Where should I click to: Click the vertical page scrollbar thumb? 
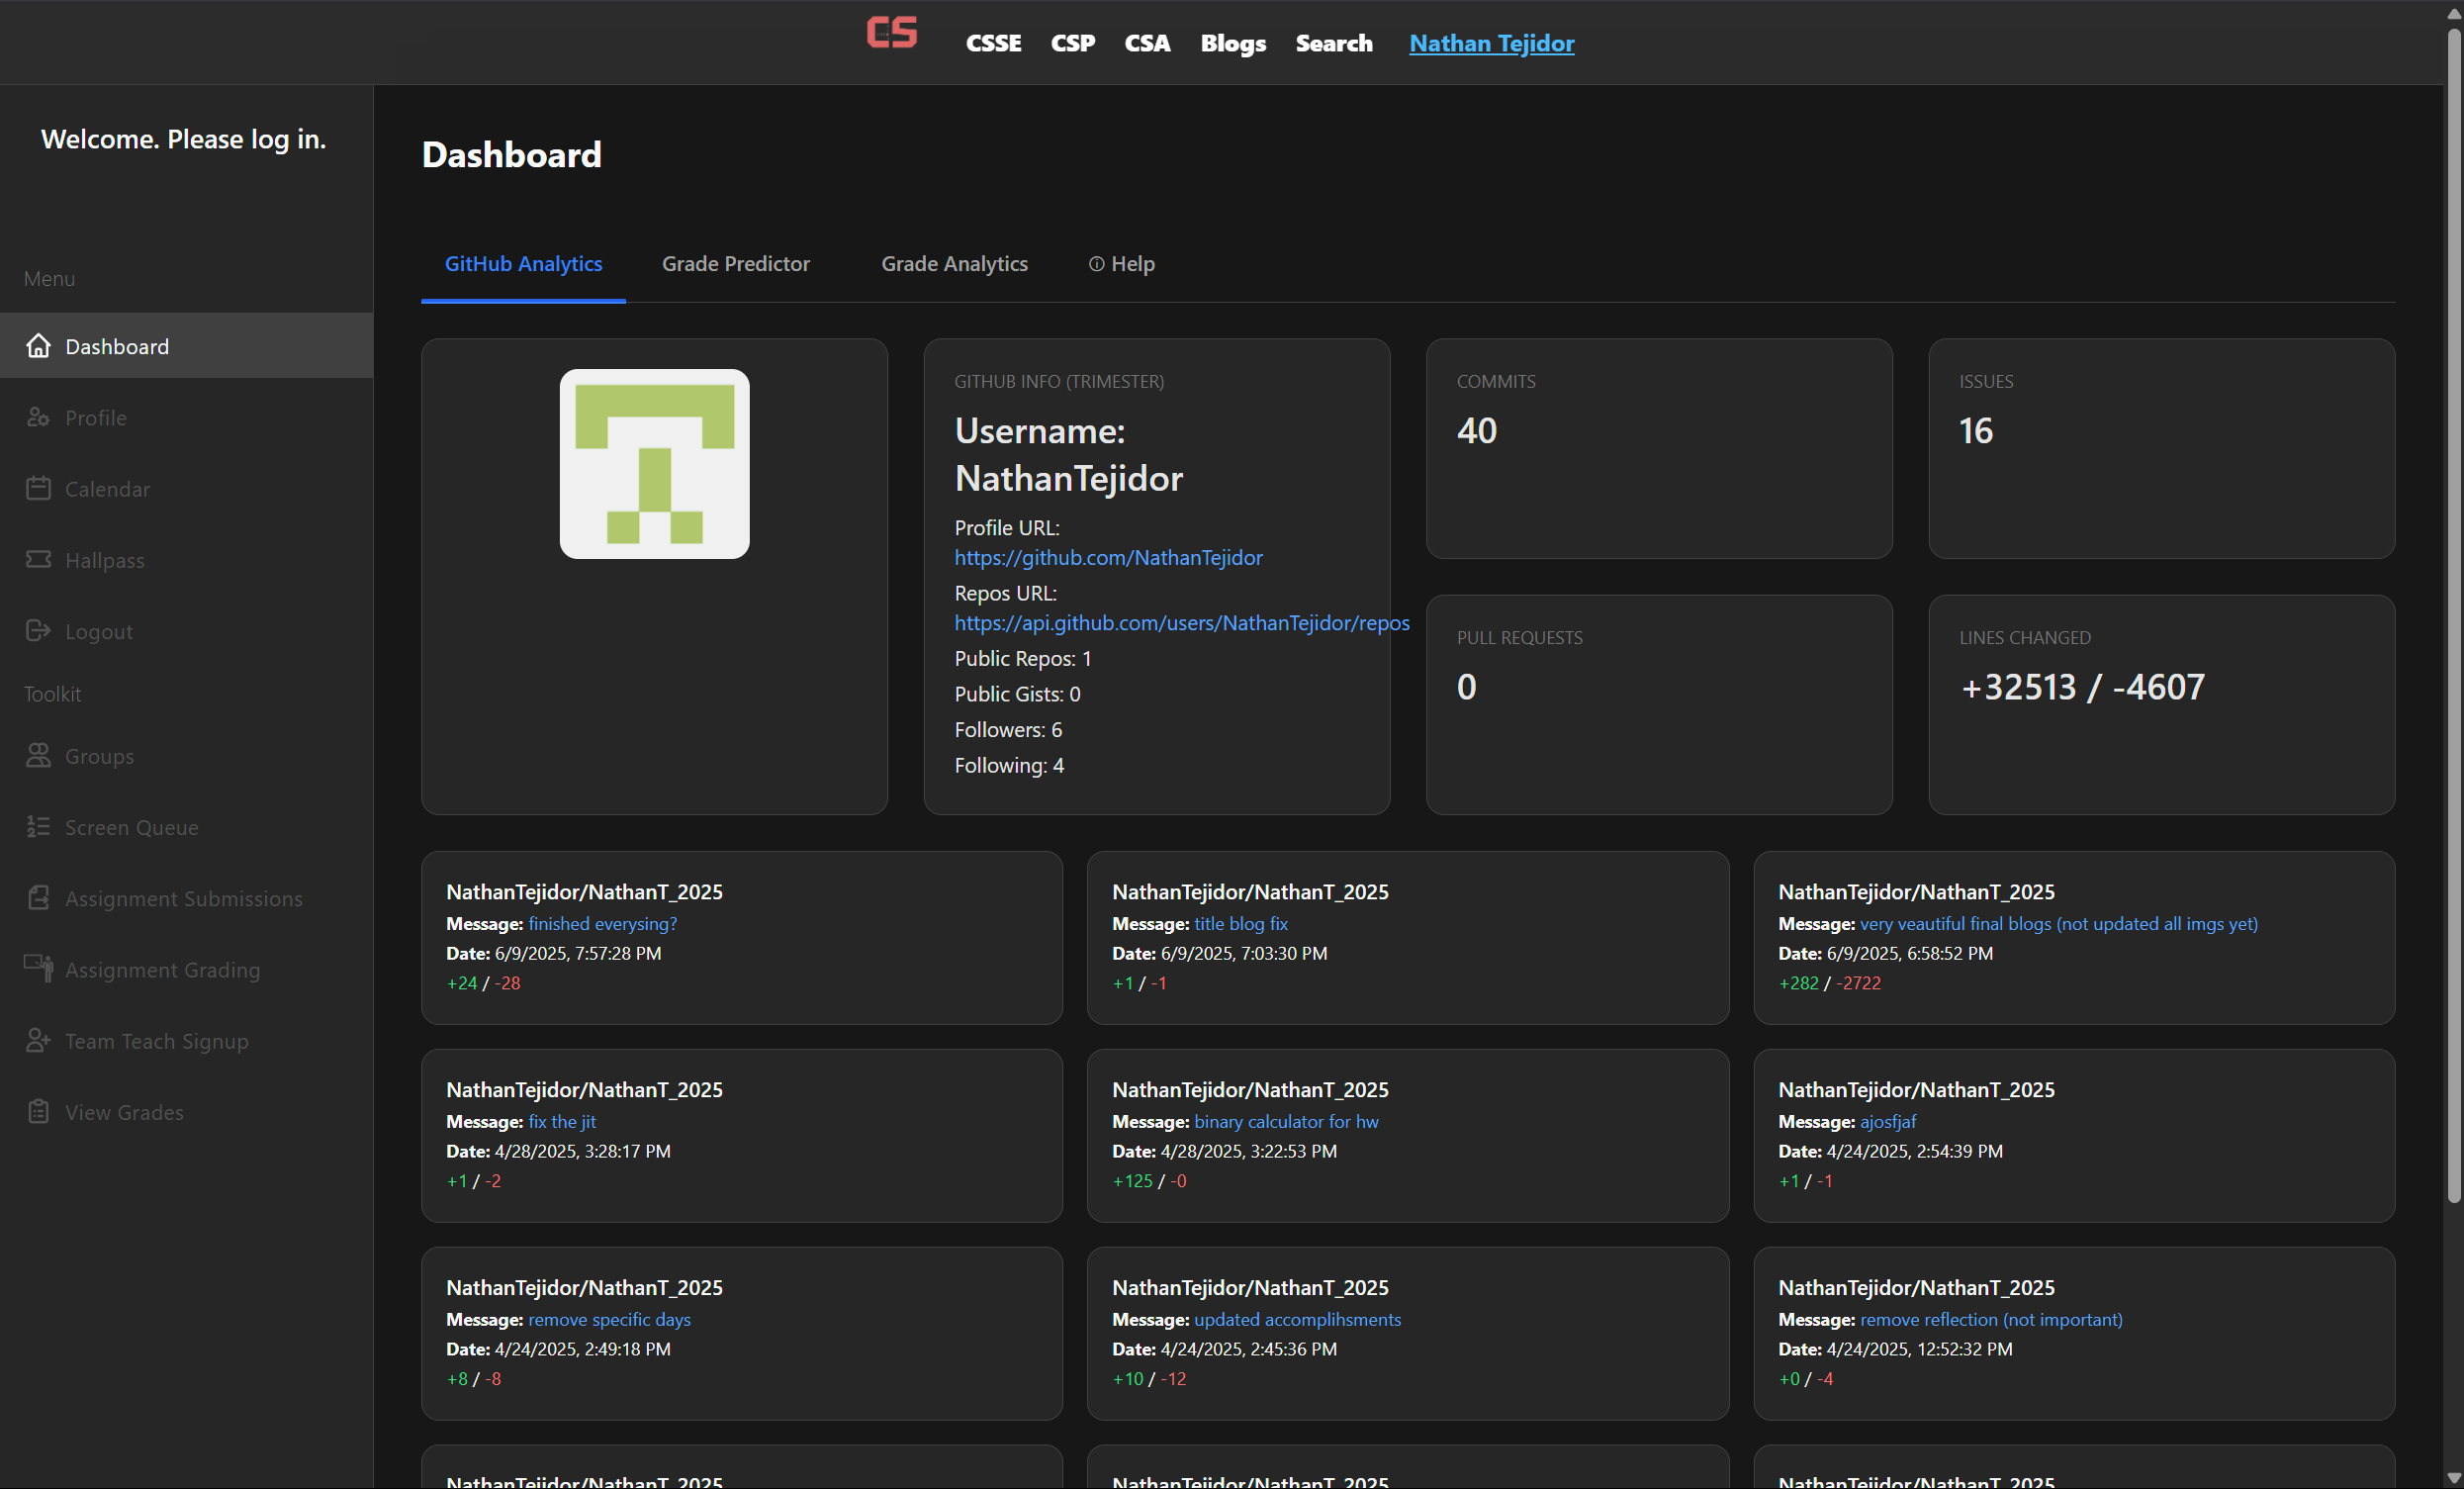2453,615
